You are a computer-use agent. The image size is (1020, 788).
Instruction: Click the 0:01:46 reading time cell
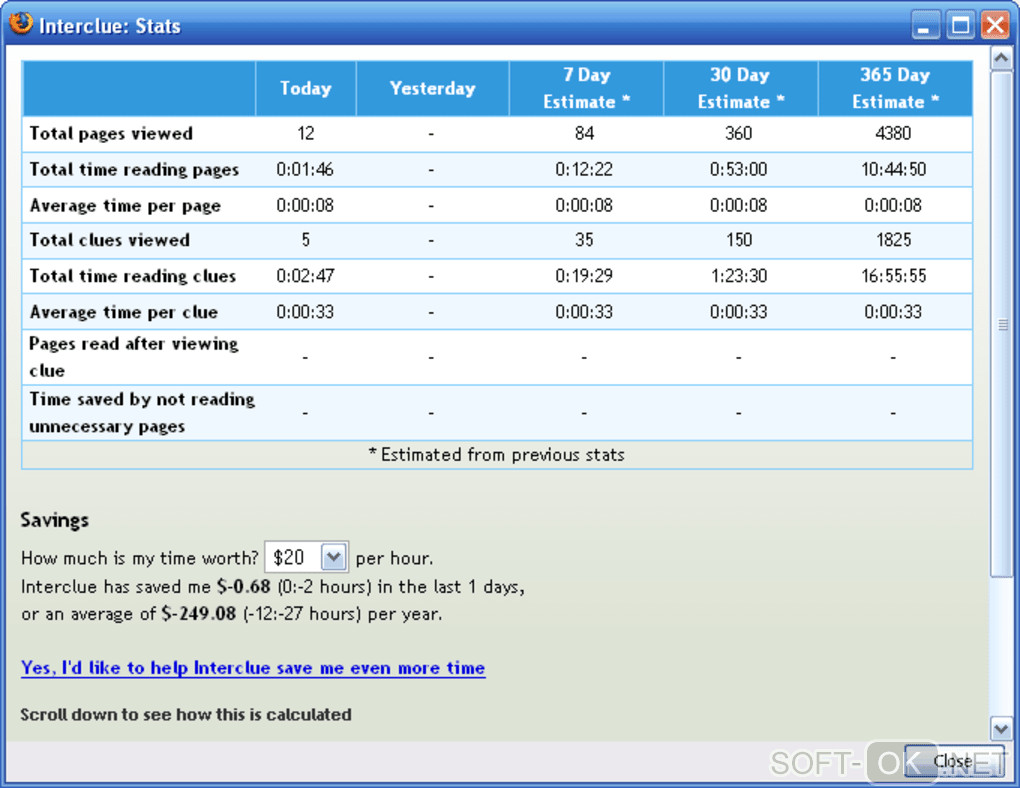tap(305, 170)
